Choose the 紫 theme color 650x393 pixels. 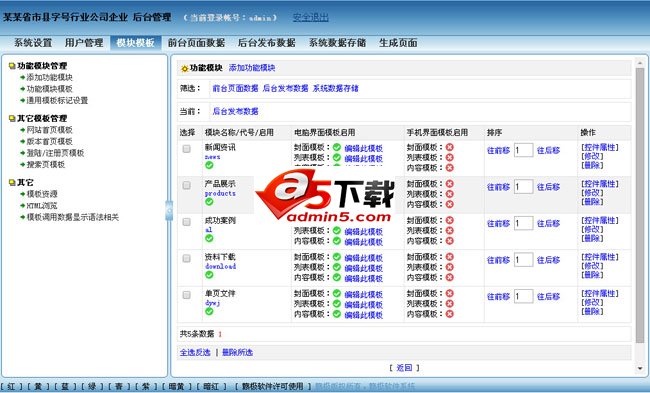(146, 386)
